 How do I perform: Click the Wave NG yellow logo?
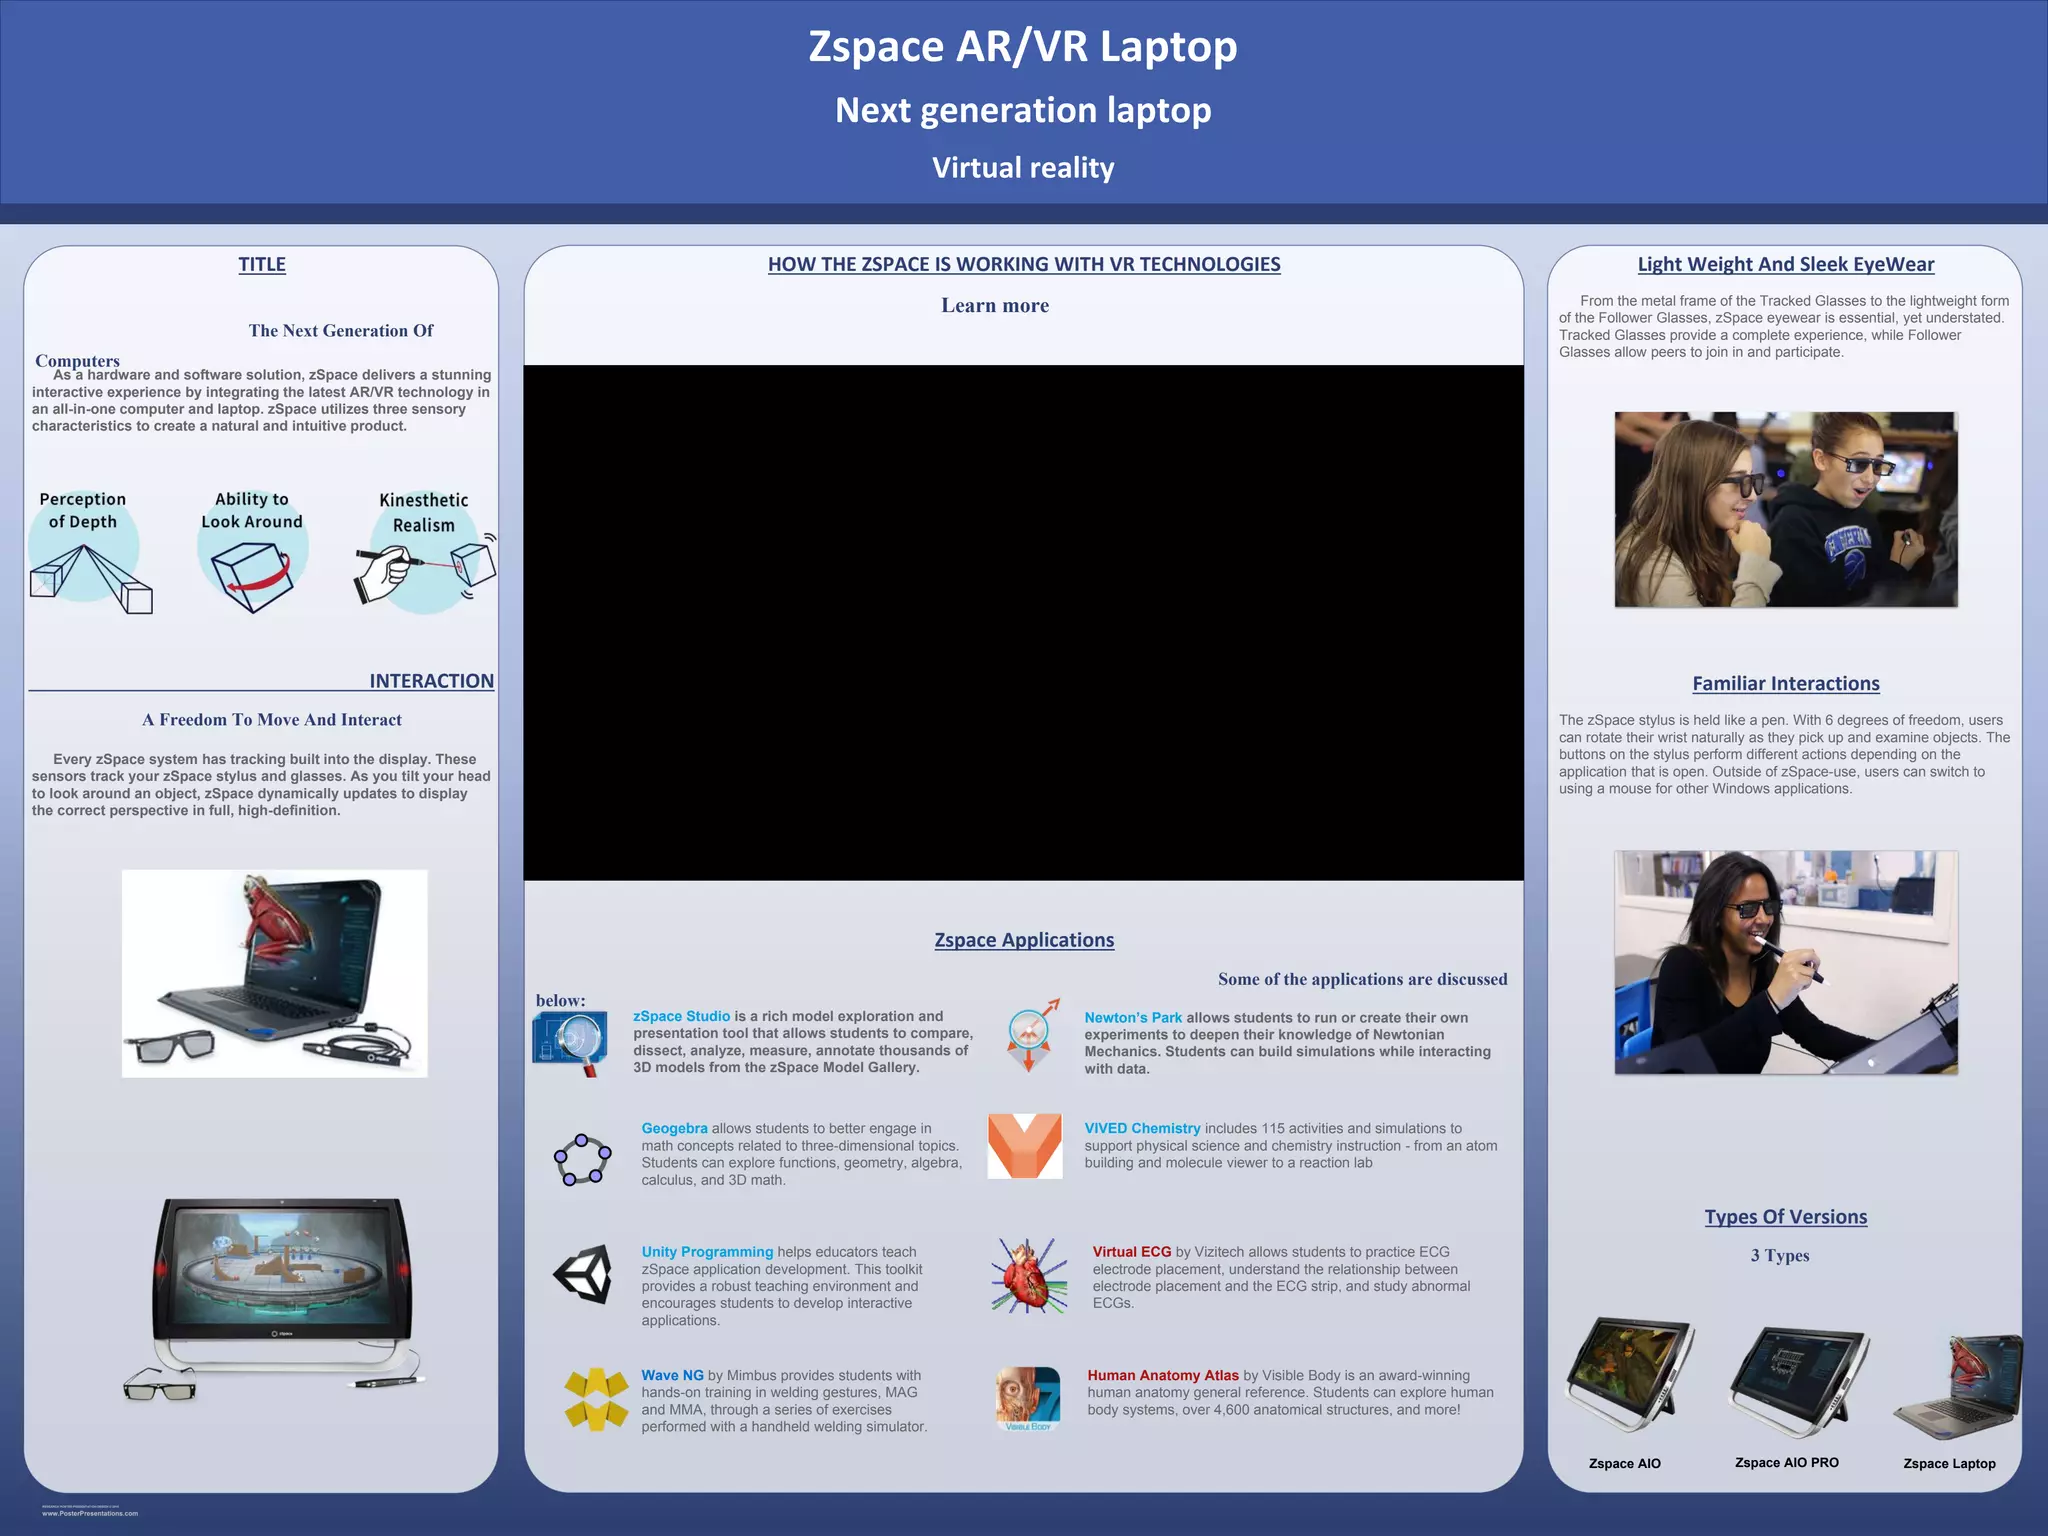(596, 1398)
